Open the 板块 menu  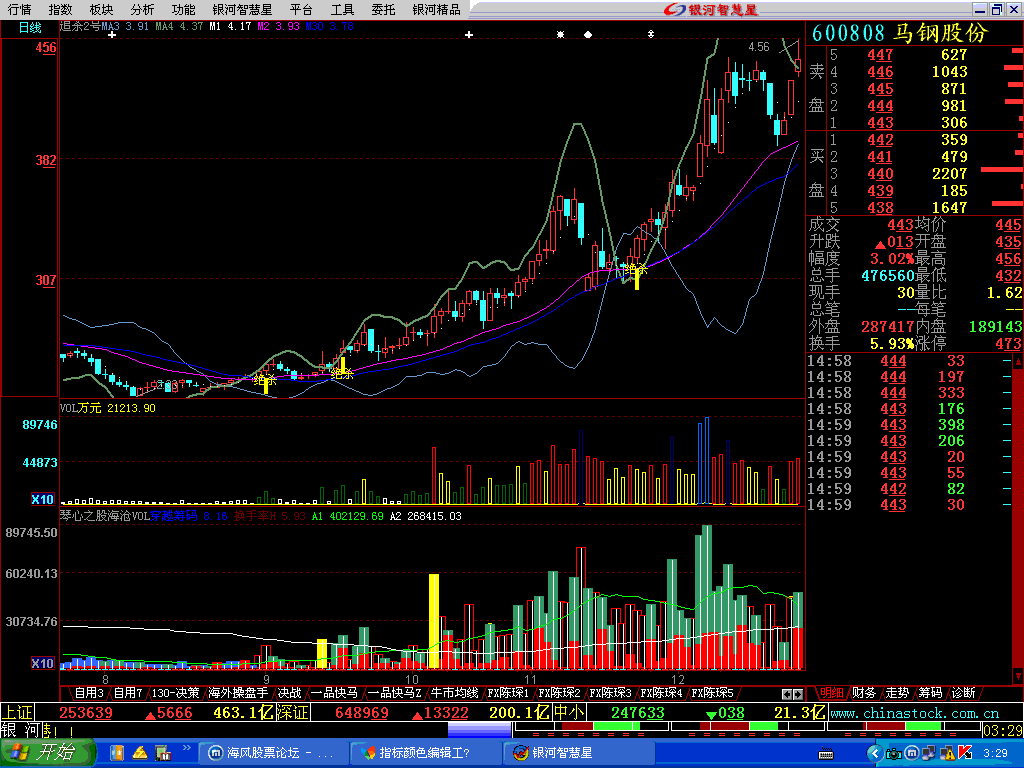[101, 9]
